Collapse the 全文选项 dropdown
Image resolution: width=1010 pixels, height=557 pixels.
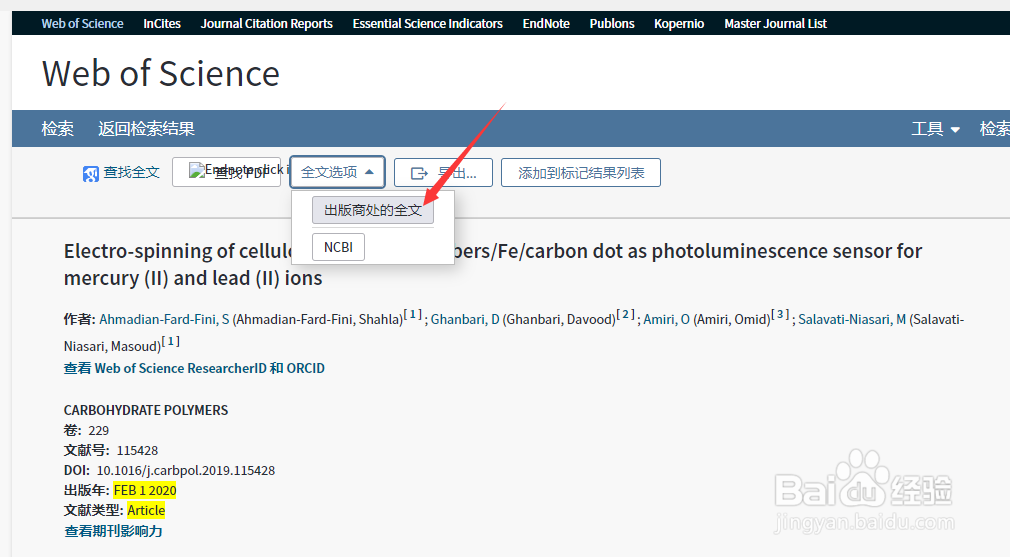tap(338, 172)
